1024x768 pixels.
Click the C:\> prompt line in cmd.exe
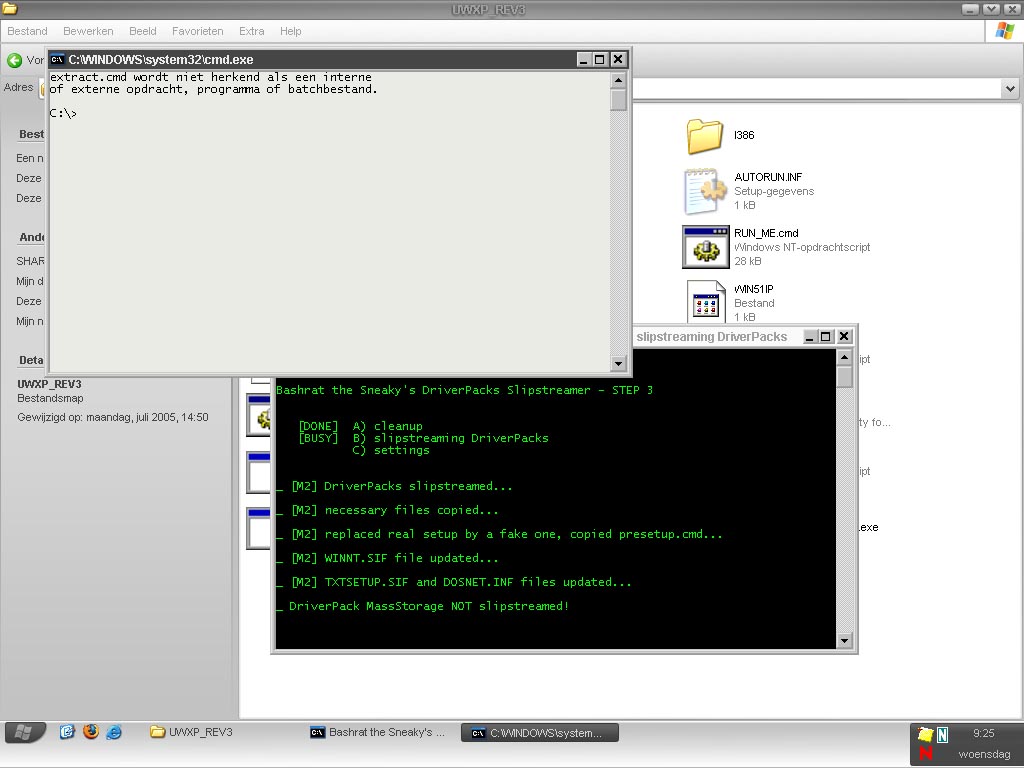point(63,114)
